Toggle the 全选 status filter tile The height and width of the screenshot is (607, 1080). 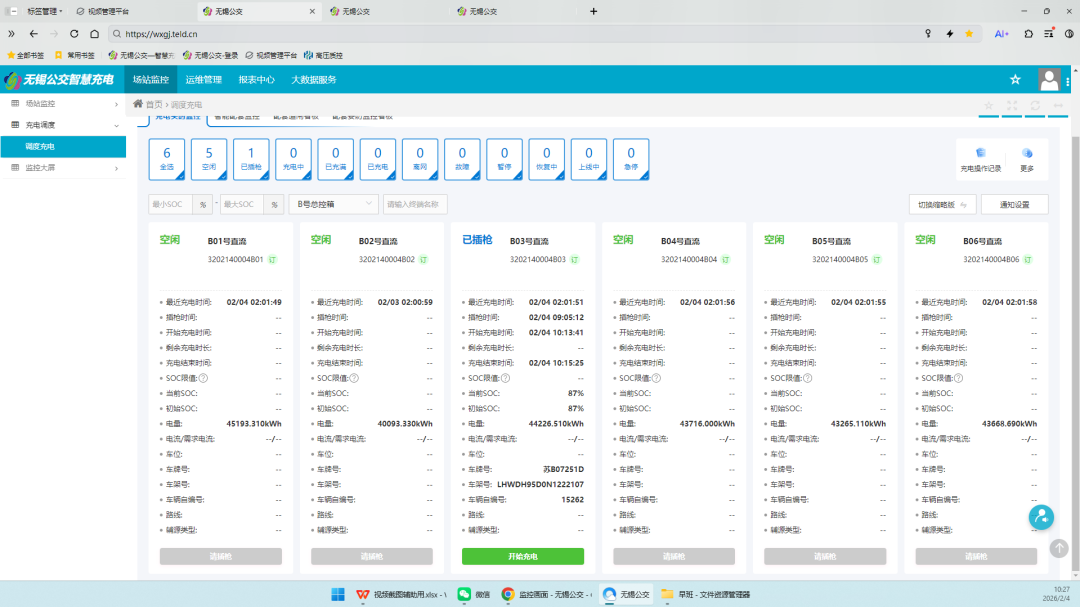tap(166, 159)
